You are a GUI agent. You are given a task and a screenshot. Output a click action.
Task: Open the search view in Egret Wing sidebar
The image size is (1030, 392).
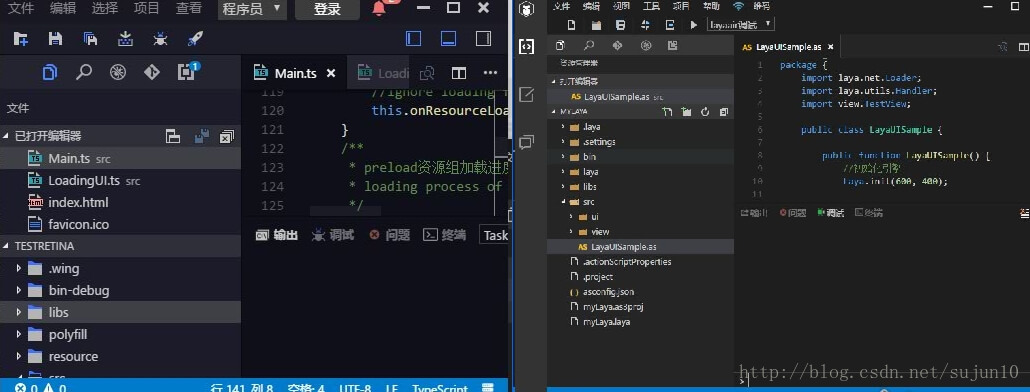tap(83, 72)
